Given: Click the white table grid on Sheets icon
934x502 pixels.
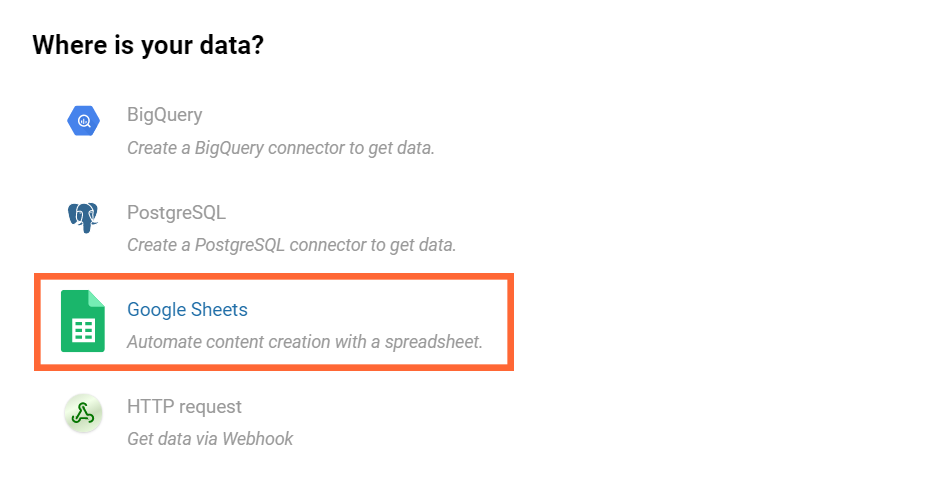Looking at the screenshot, I should coord(83,331).
